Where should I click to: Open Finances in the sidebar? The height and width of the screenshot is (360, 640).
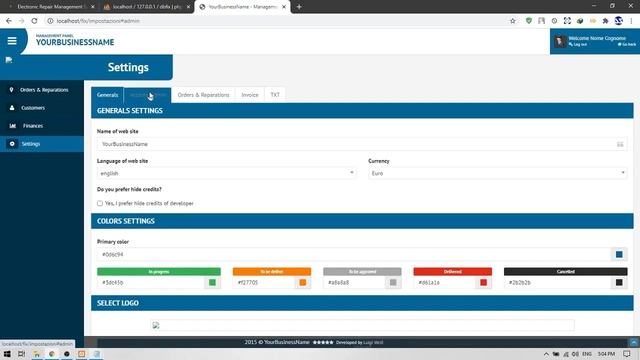[x=42, y=126]
